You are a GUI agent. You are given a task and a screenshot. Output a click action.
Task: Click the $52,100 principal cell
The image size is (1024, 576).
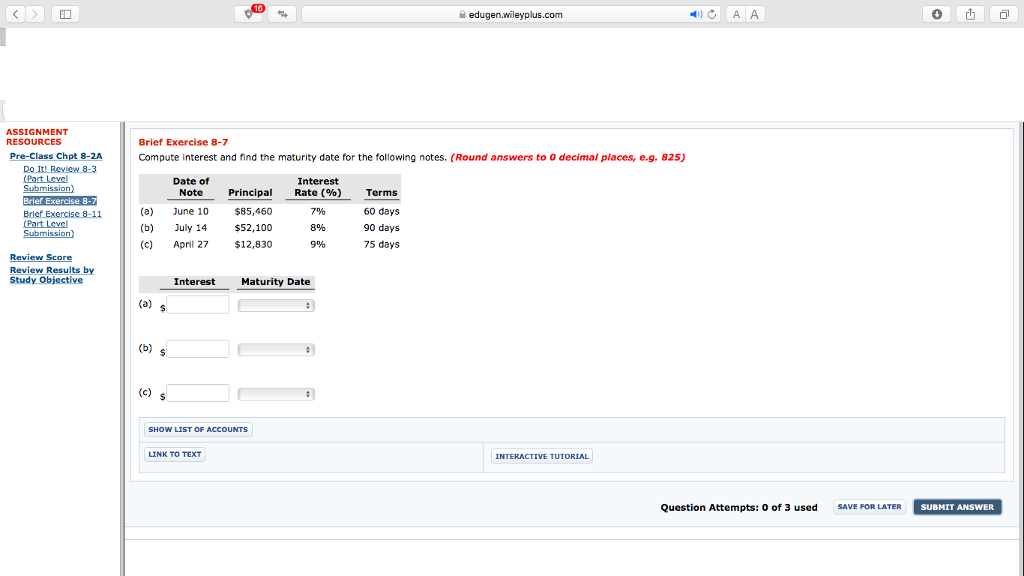pos(253,228)
